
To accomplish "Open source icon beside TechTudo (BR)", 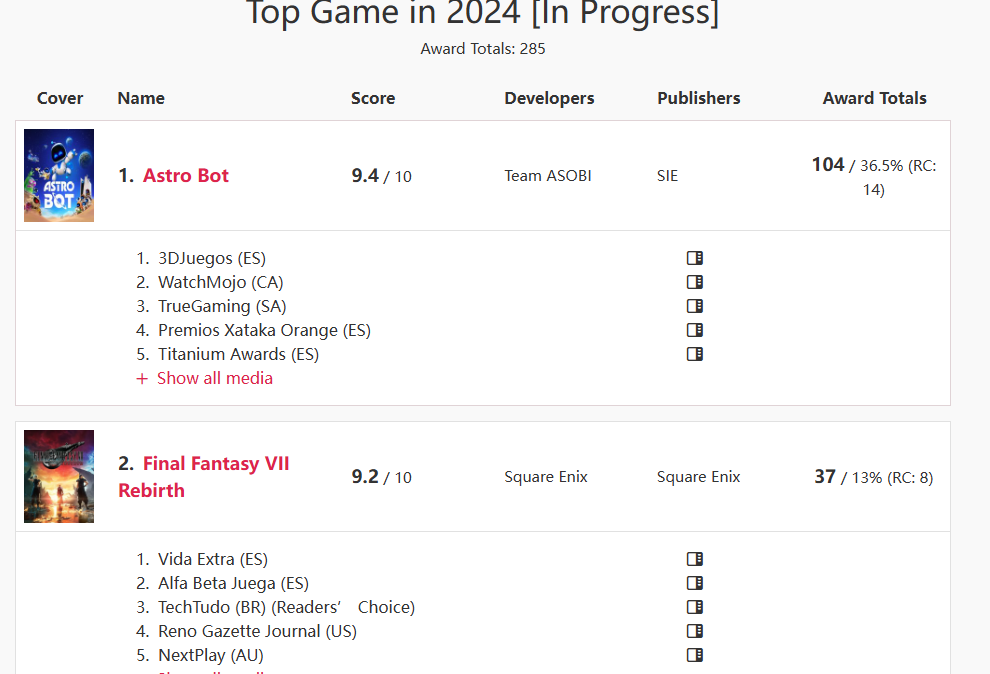I will click(x=695, y=607).
